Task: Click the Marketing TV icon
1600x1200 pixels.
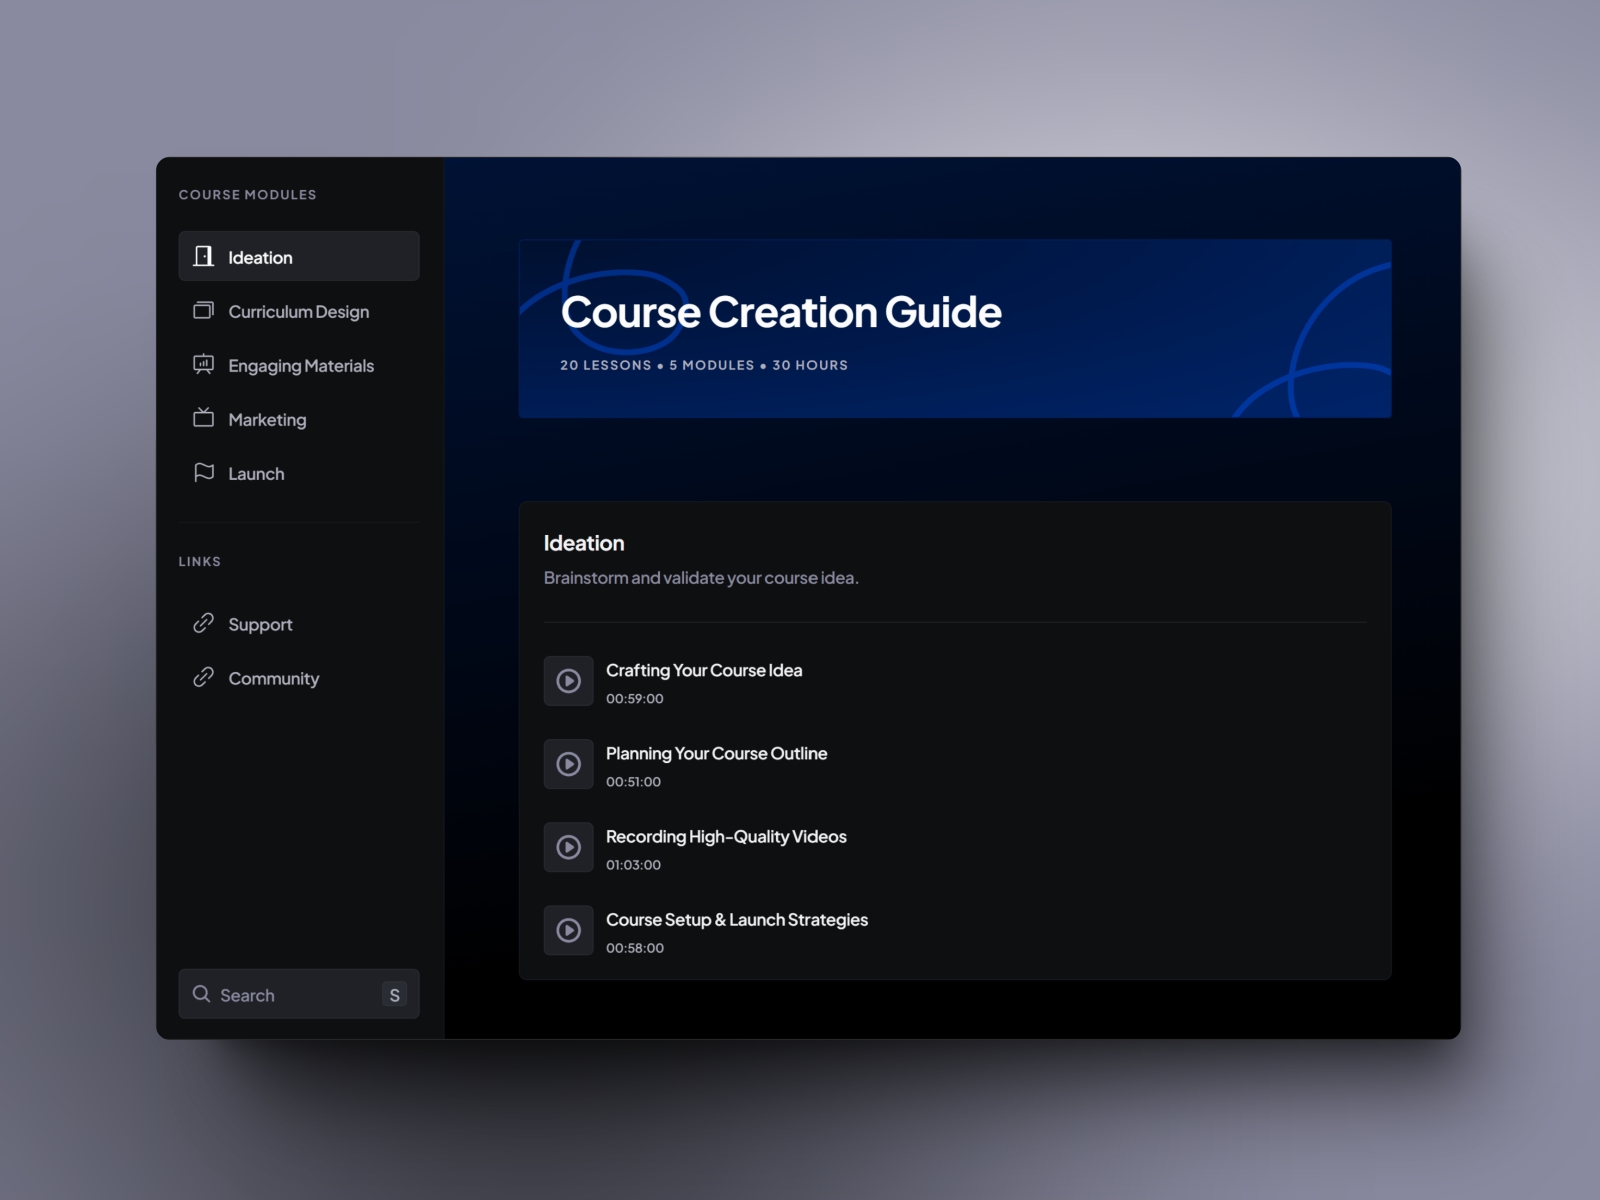Action: tap(203, 418)
